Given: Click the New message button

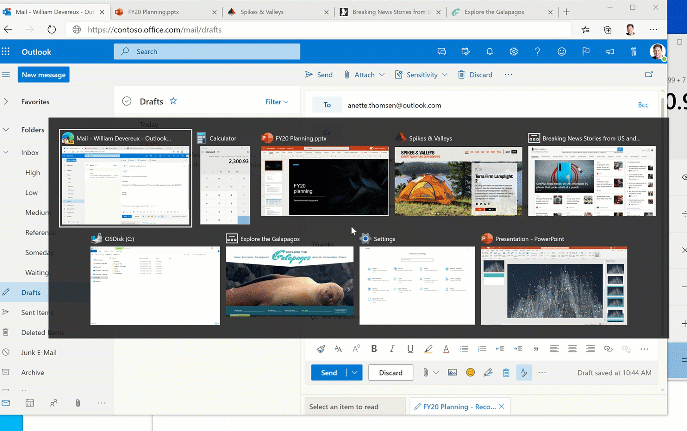Looking at the screenshot, I should (43, 74).
